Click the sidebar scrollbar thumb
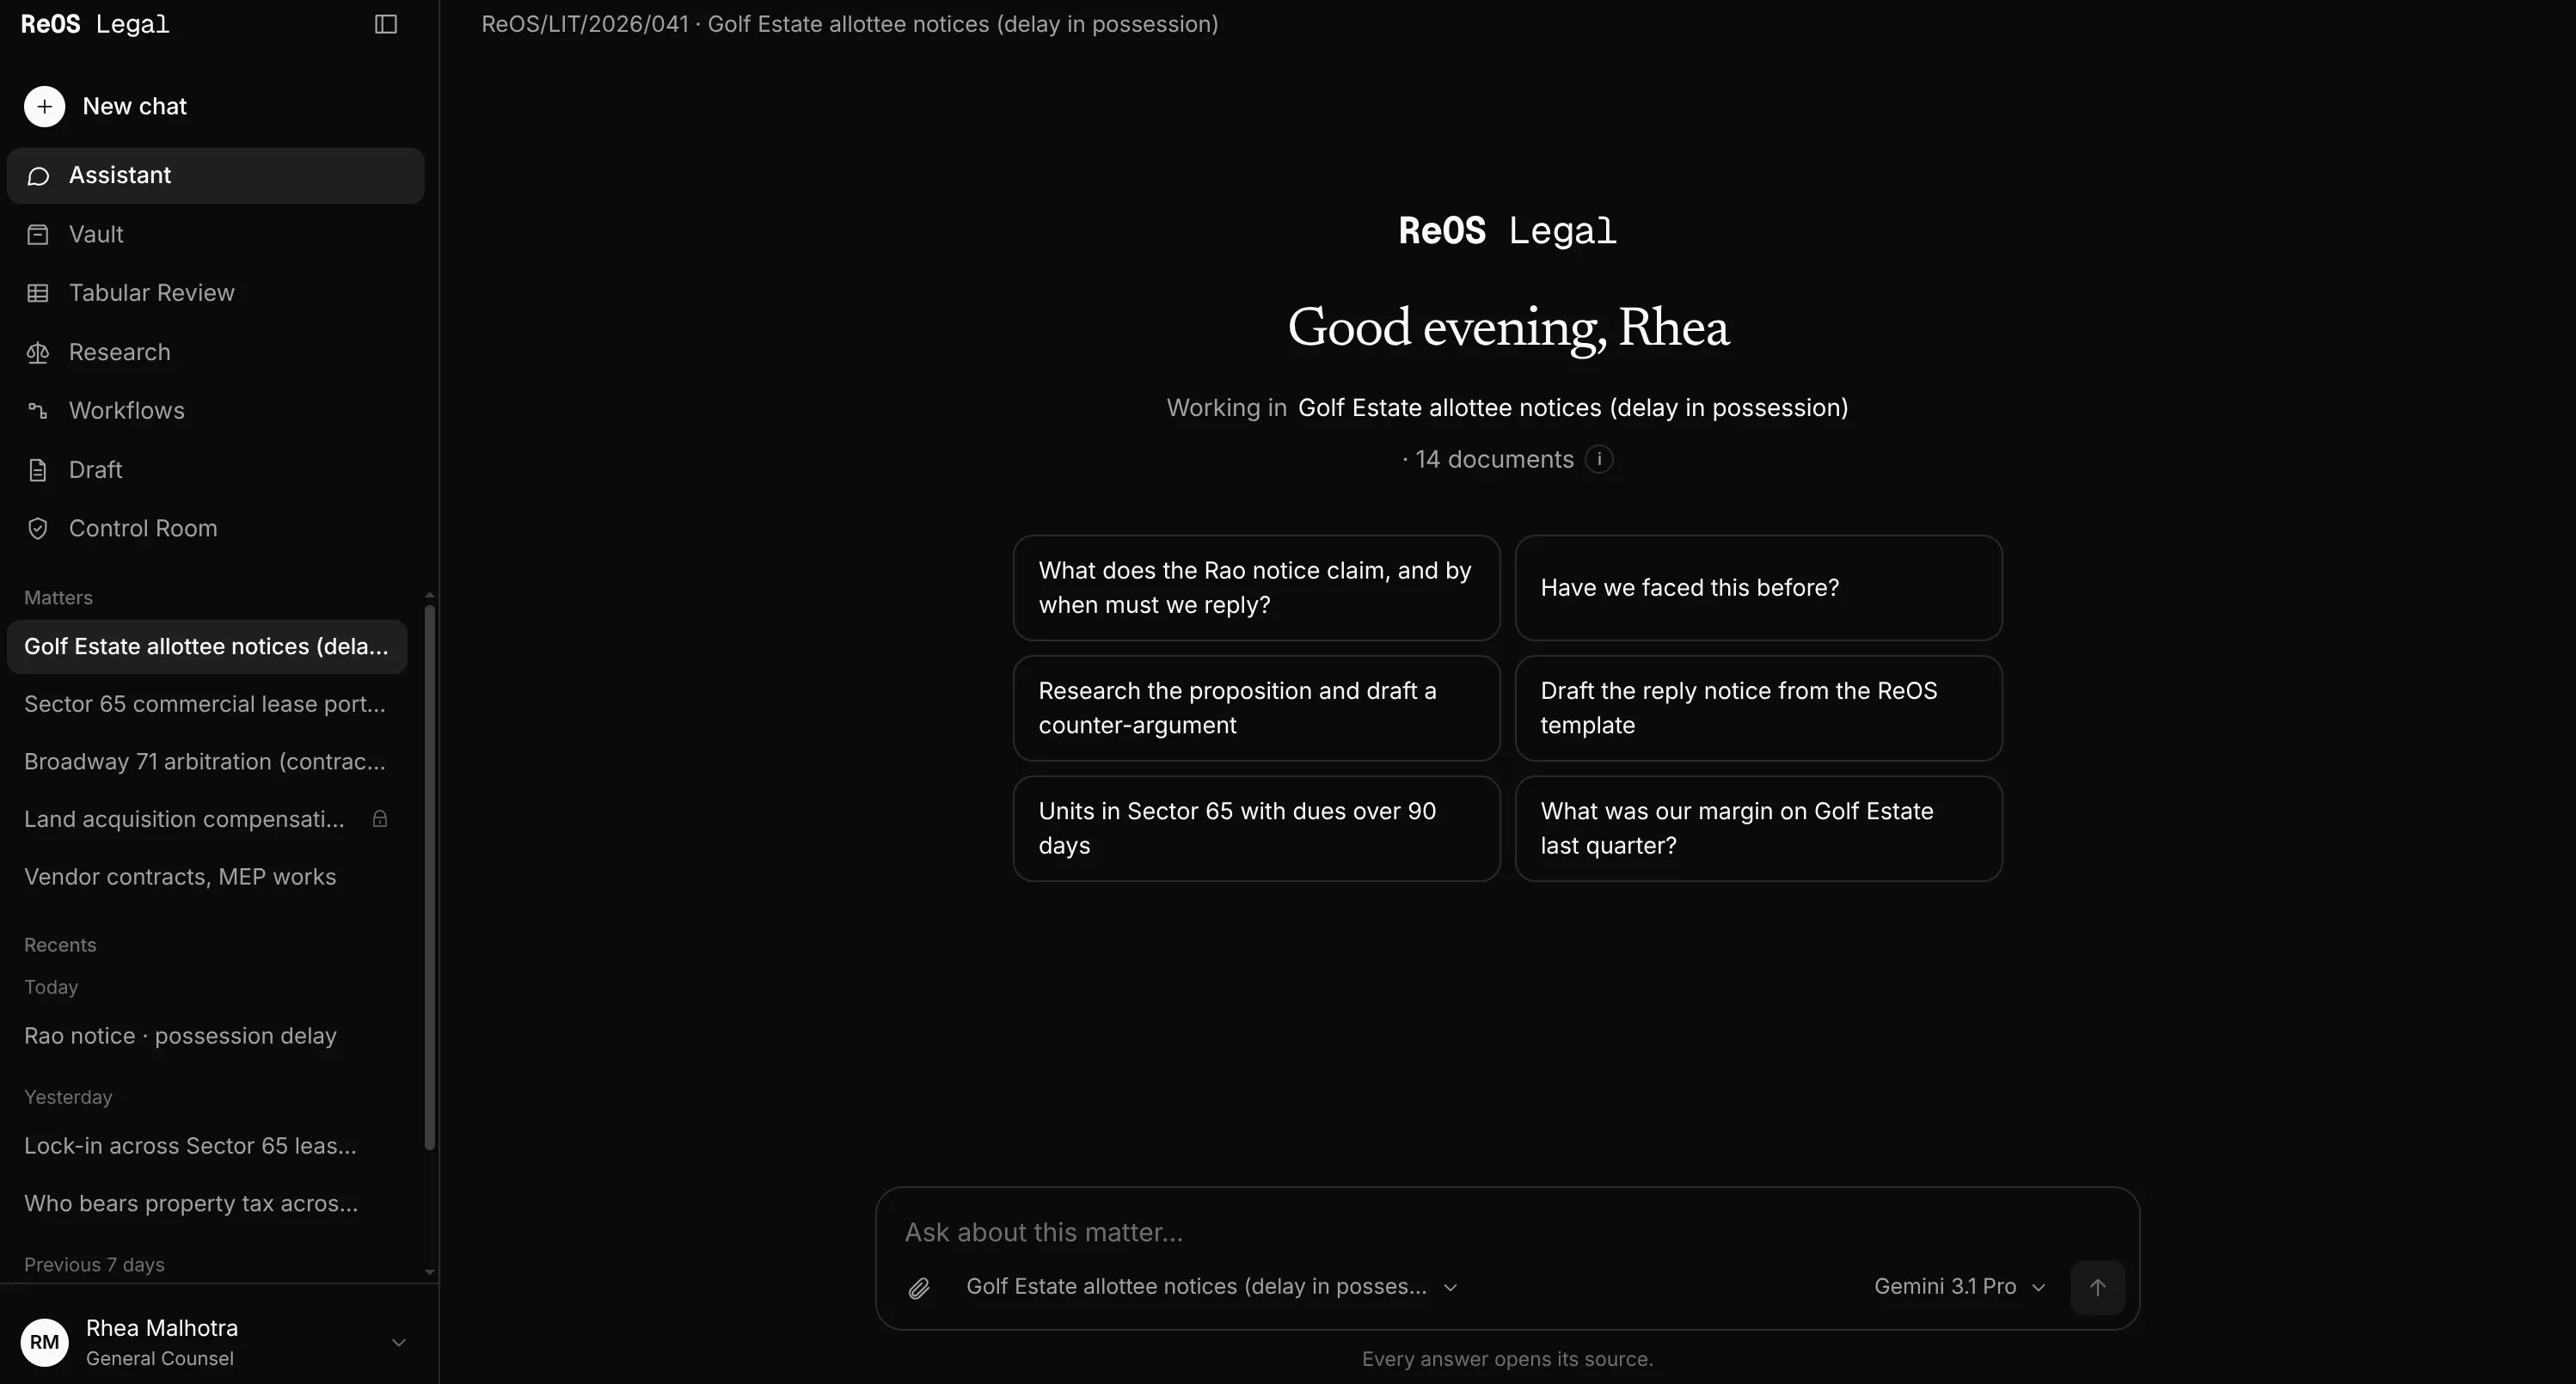The image size is (2576, 1384). point(430,878)
